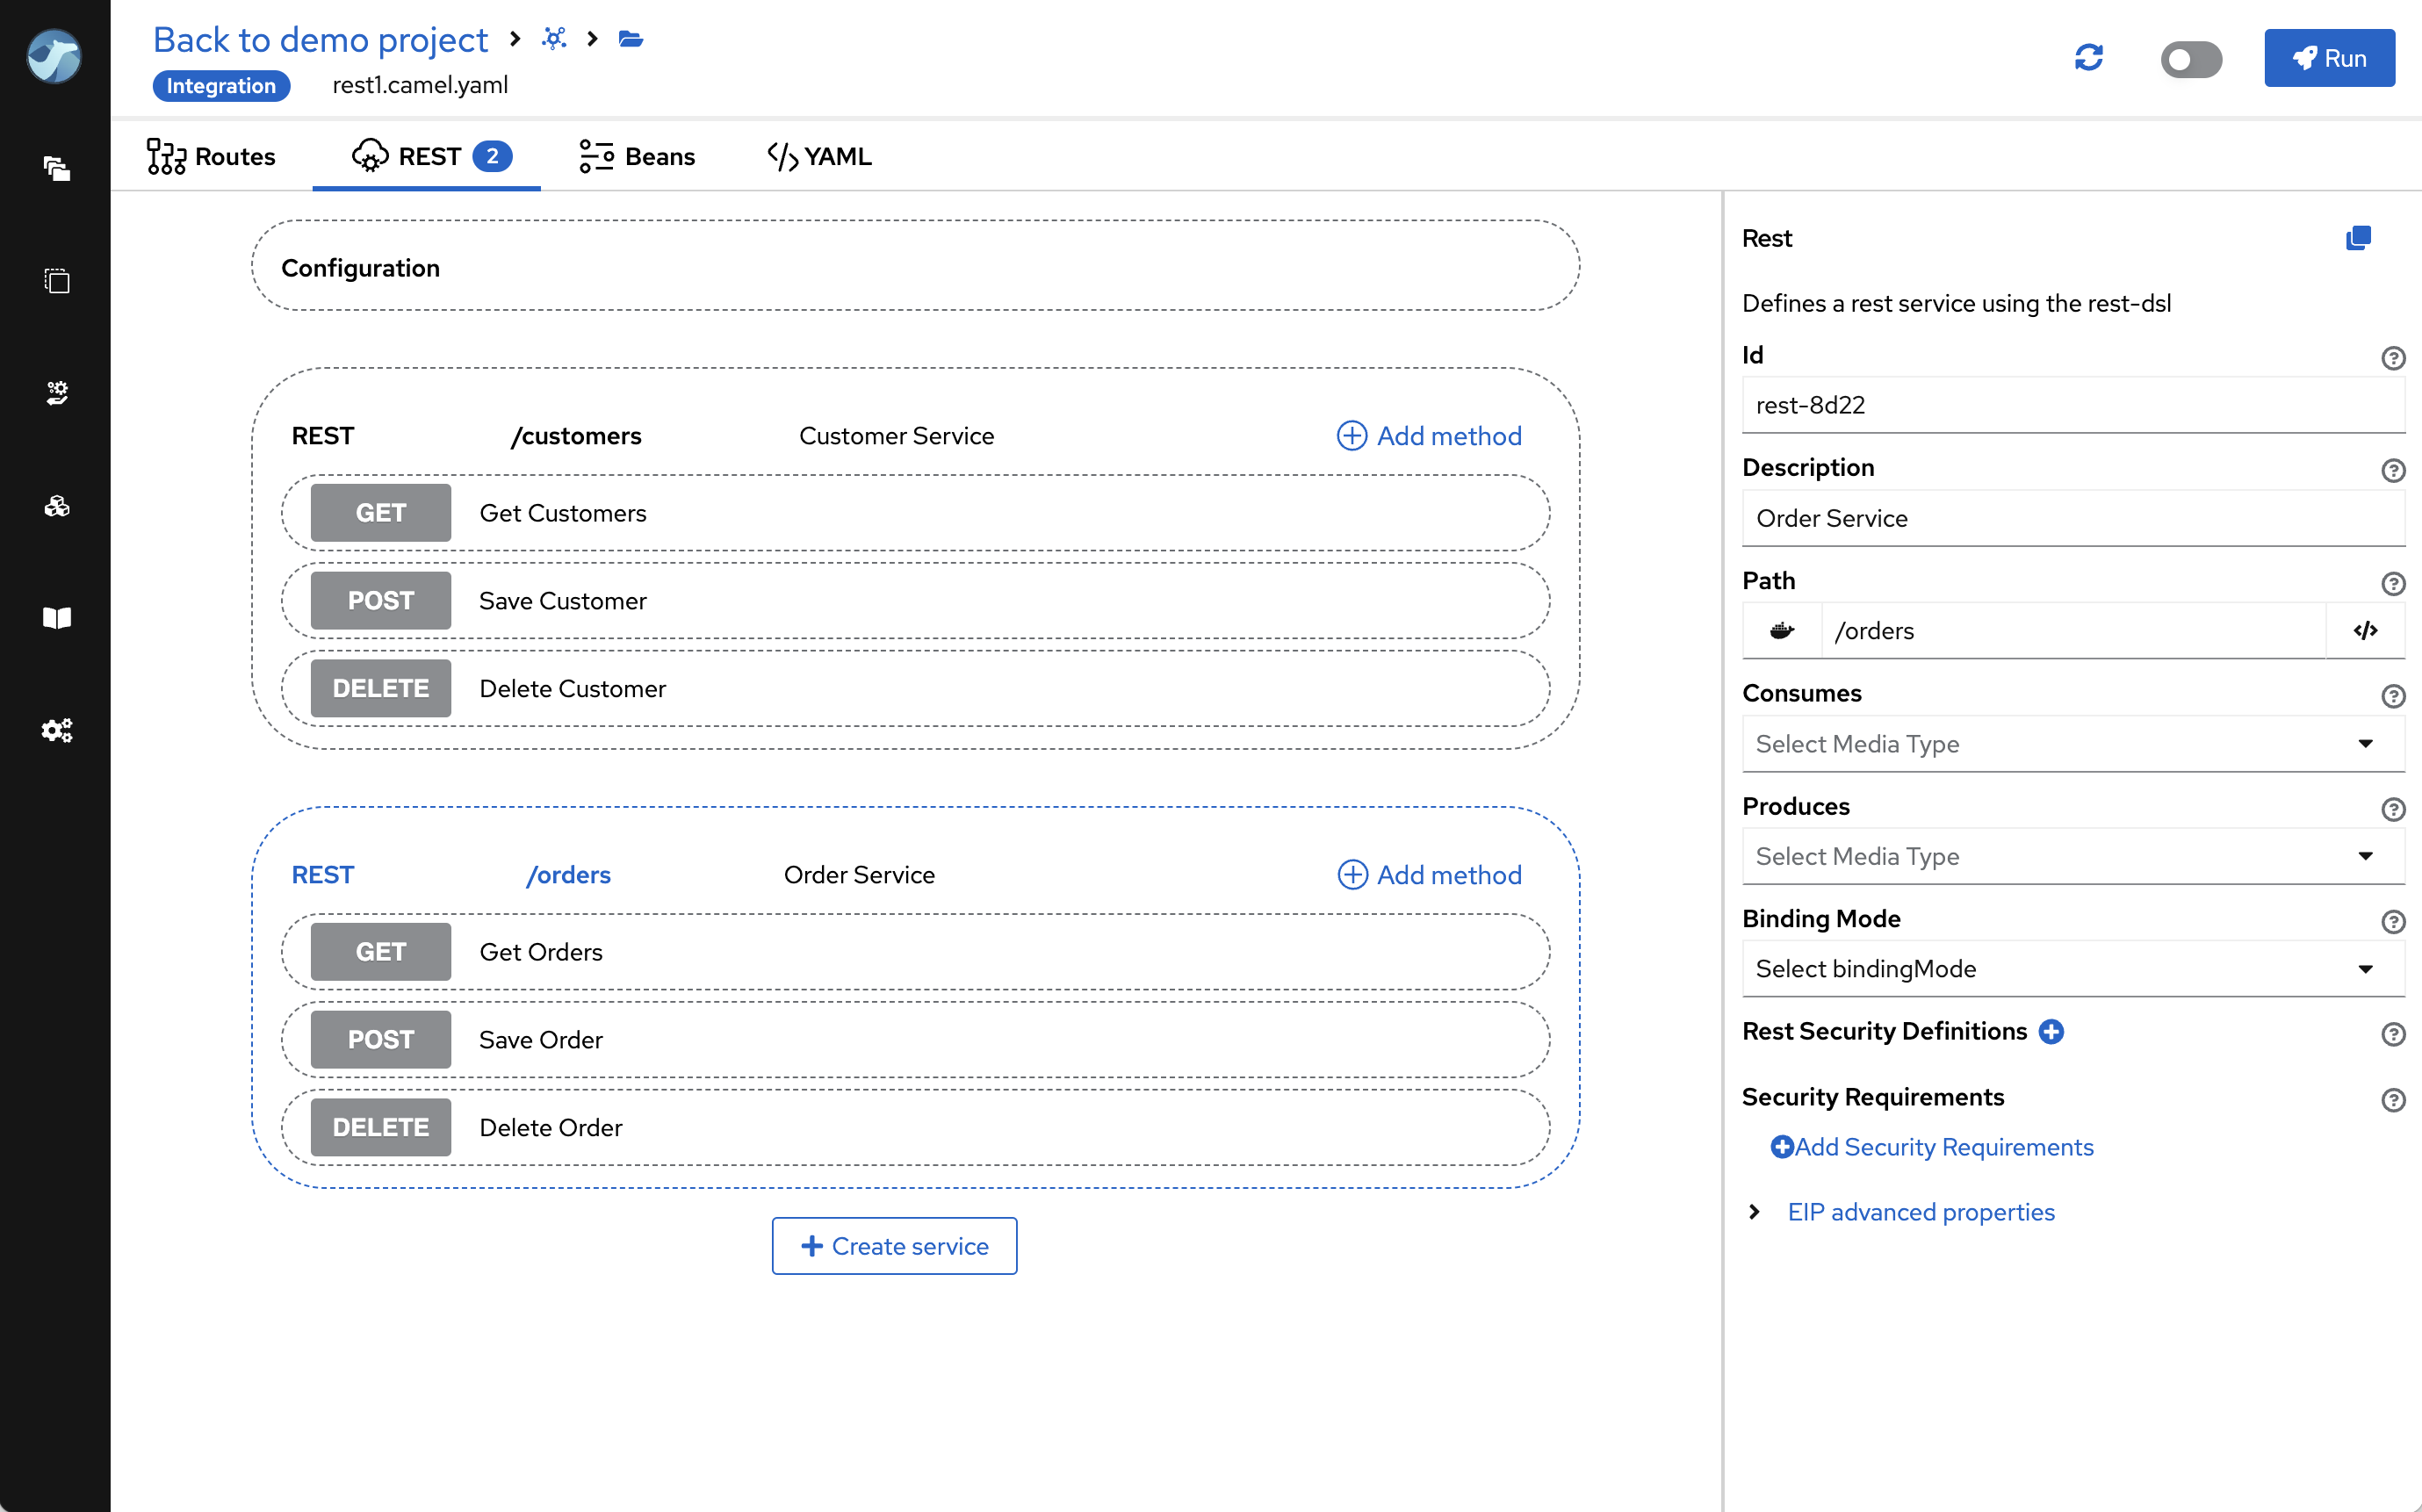Click the folder icon in breadcrumb
The image size is (2422, 1512).
631,39
